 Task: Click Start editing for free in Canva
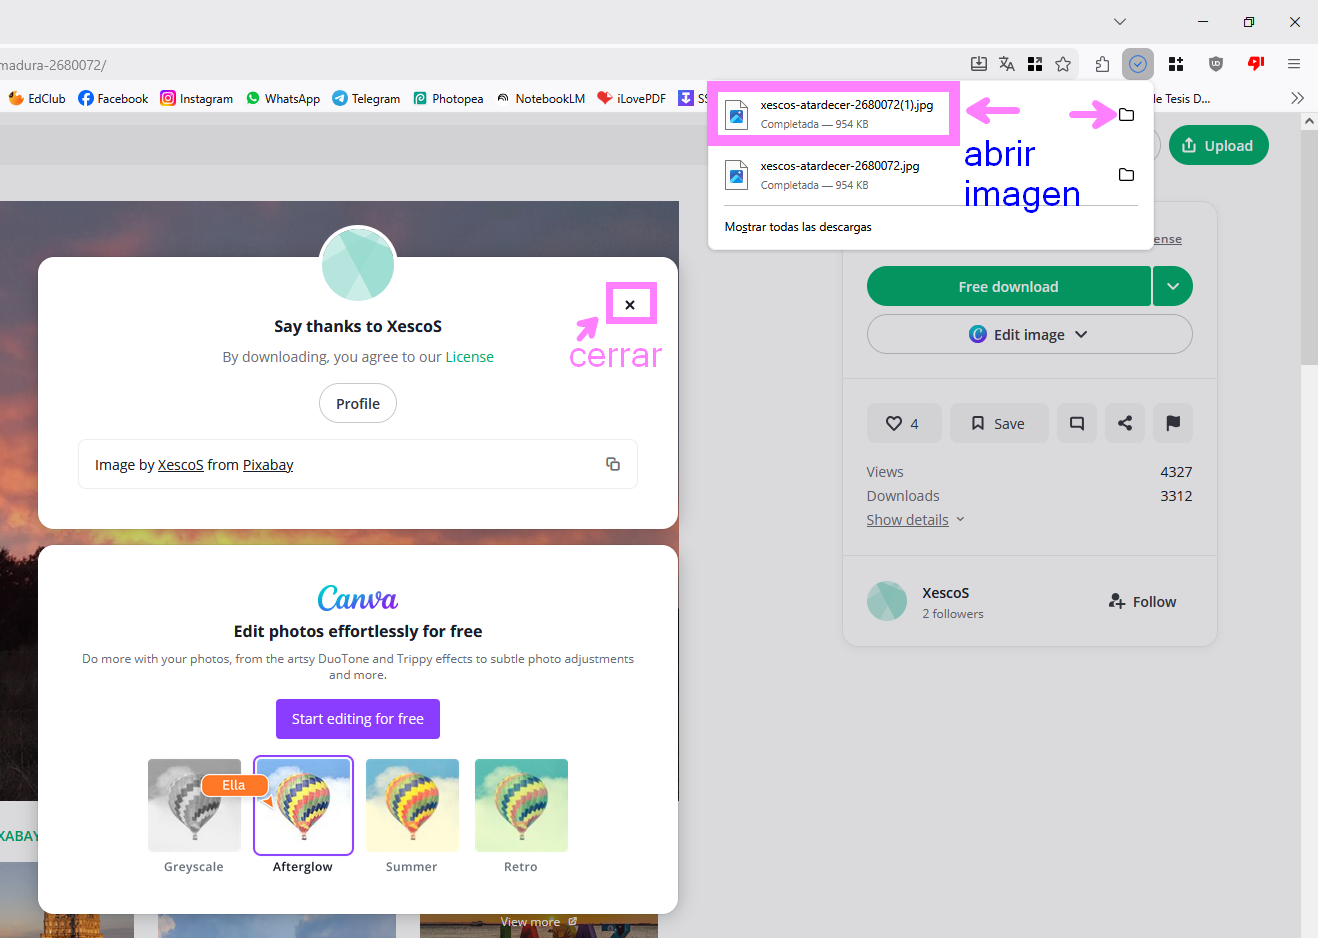point(357,719)
